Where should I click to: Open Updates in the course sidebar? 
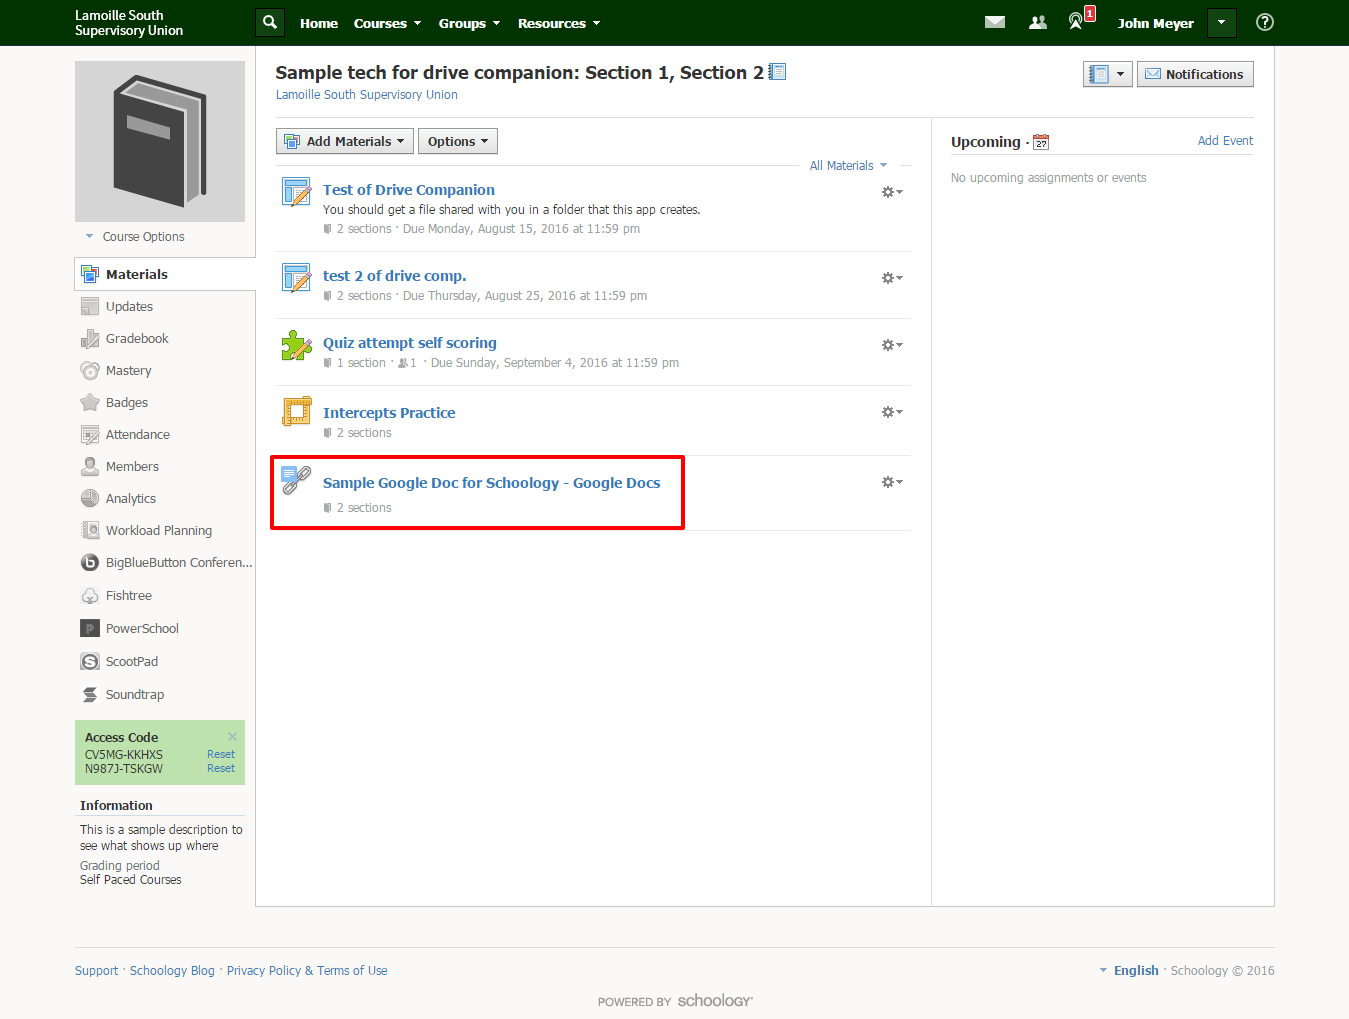[x=129, y=307]
